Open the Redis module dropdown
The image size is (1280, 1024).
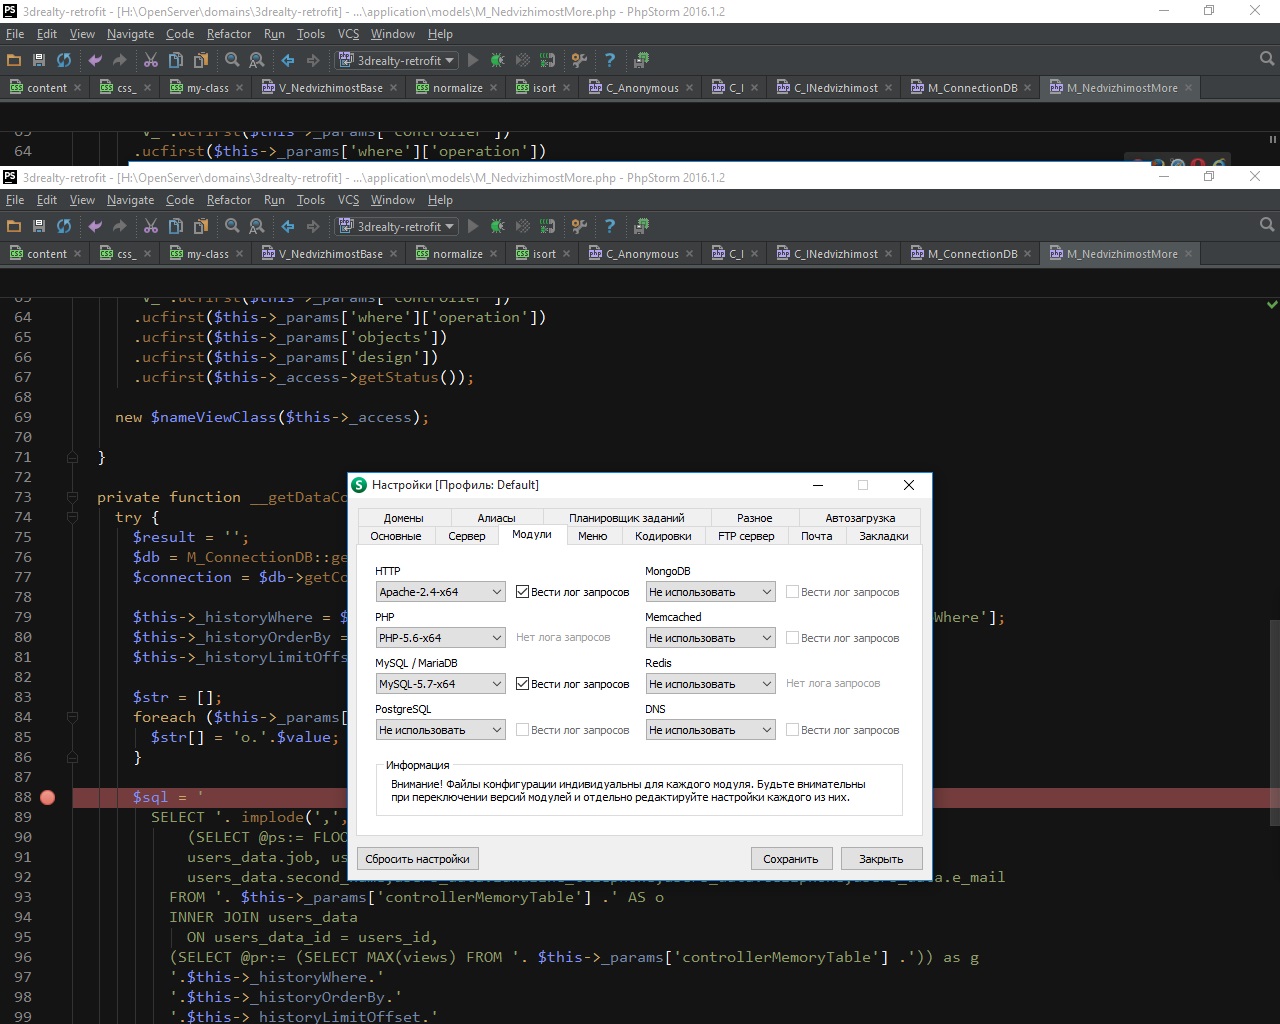[x=710, y=684]
